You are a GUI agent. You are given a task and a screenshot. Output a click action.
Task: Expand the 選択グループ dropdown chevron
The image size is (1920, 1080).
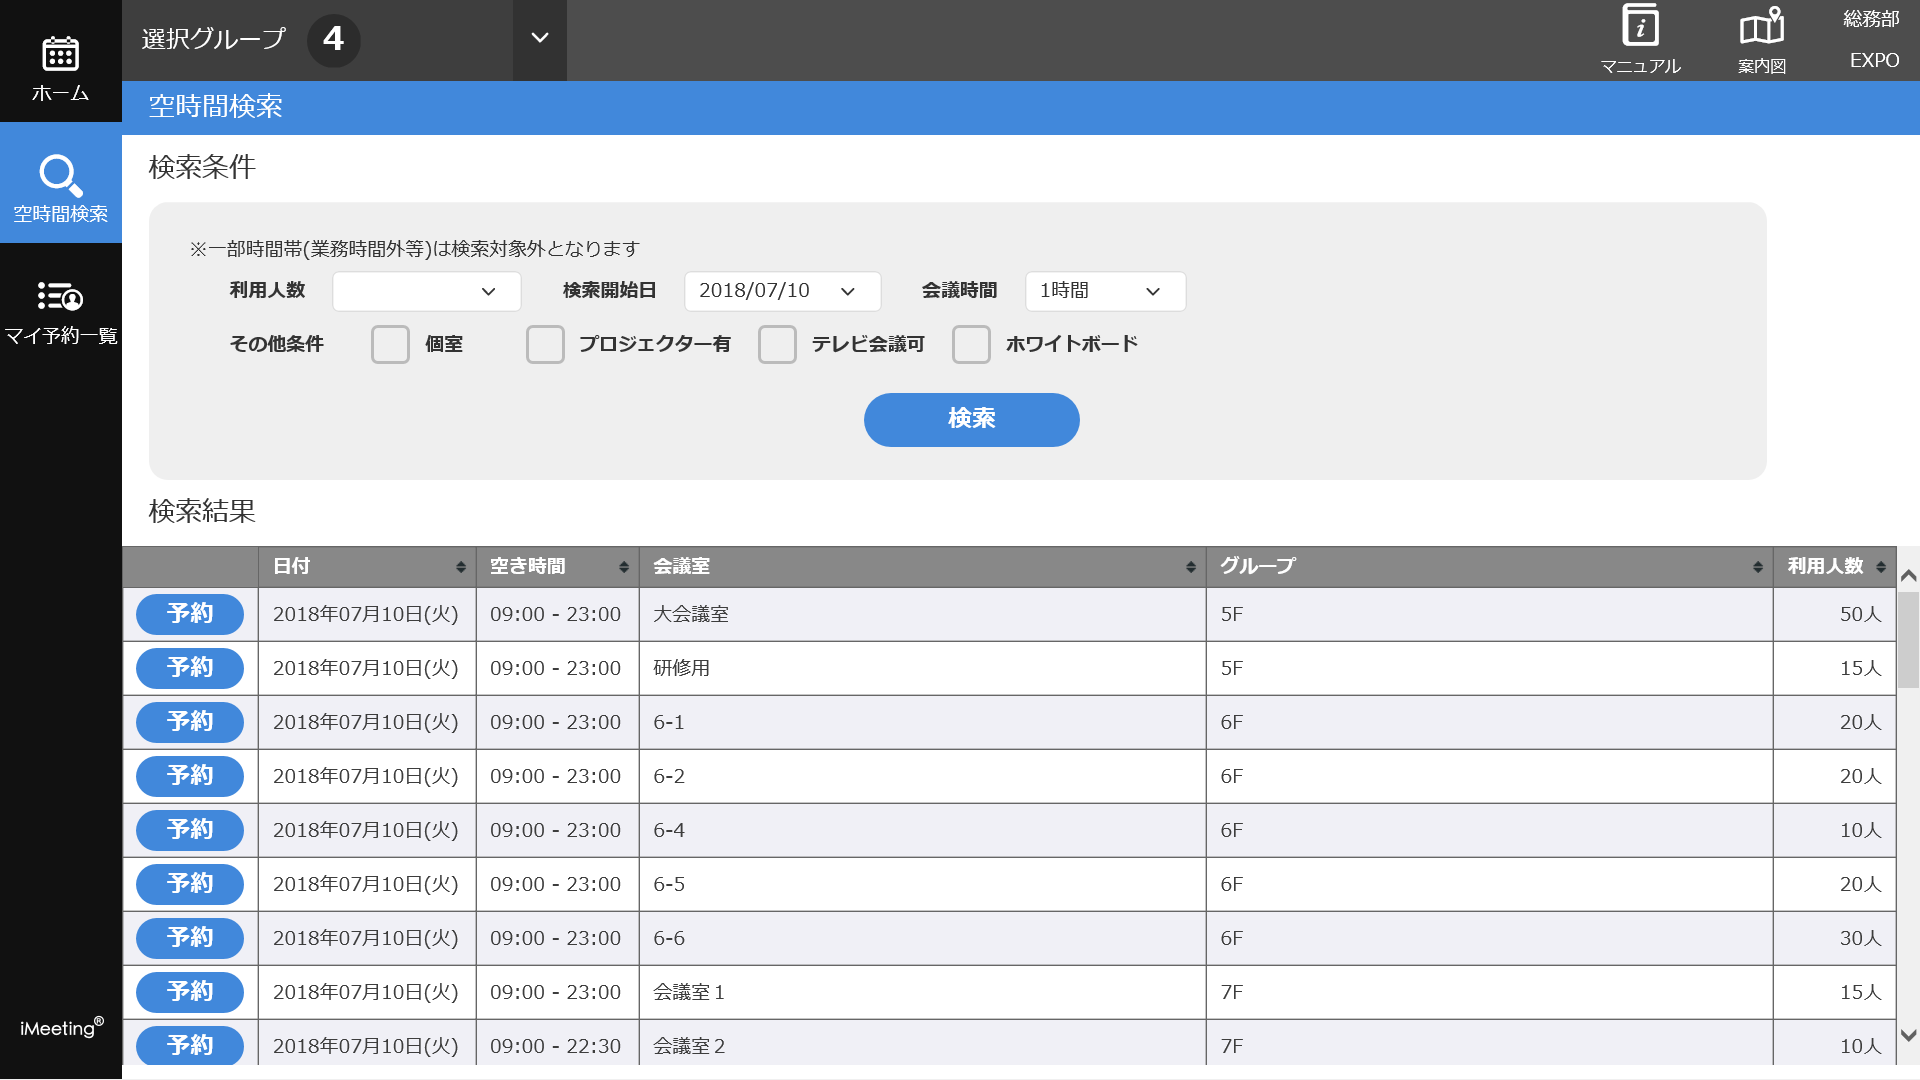[x=540, y=39]
